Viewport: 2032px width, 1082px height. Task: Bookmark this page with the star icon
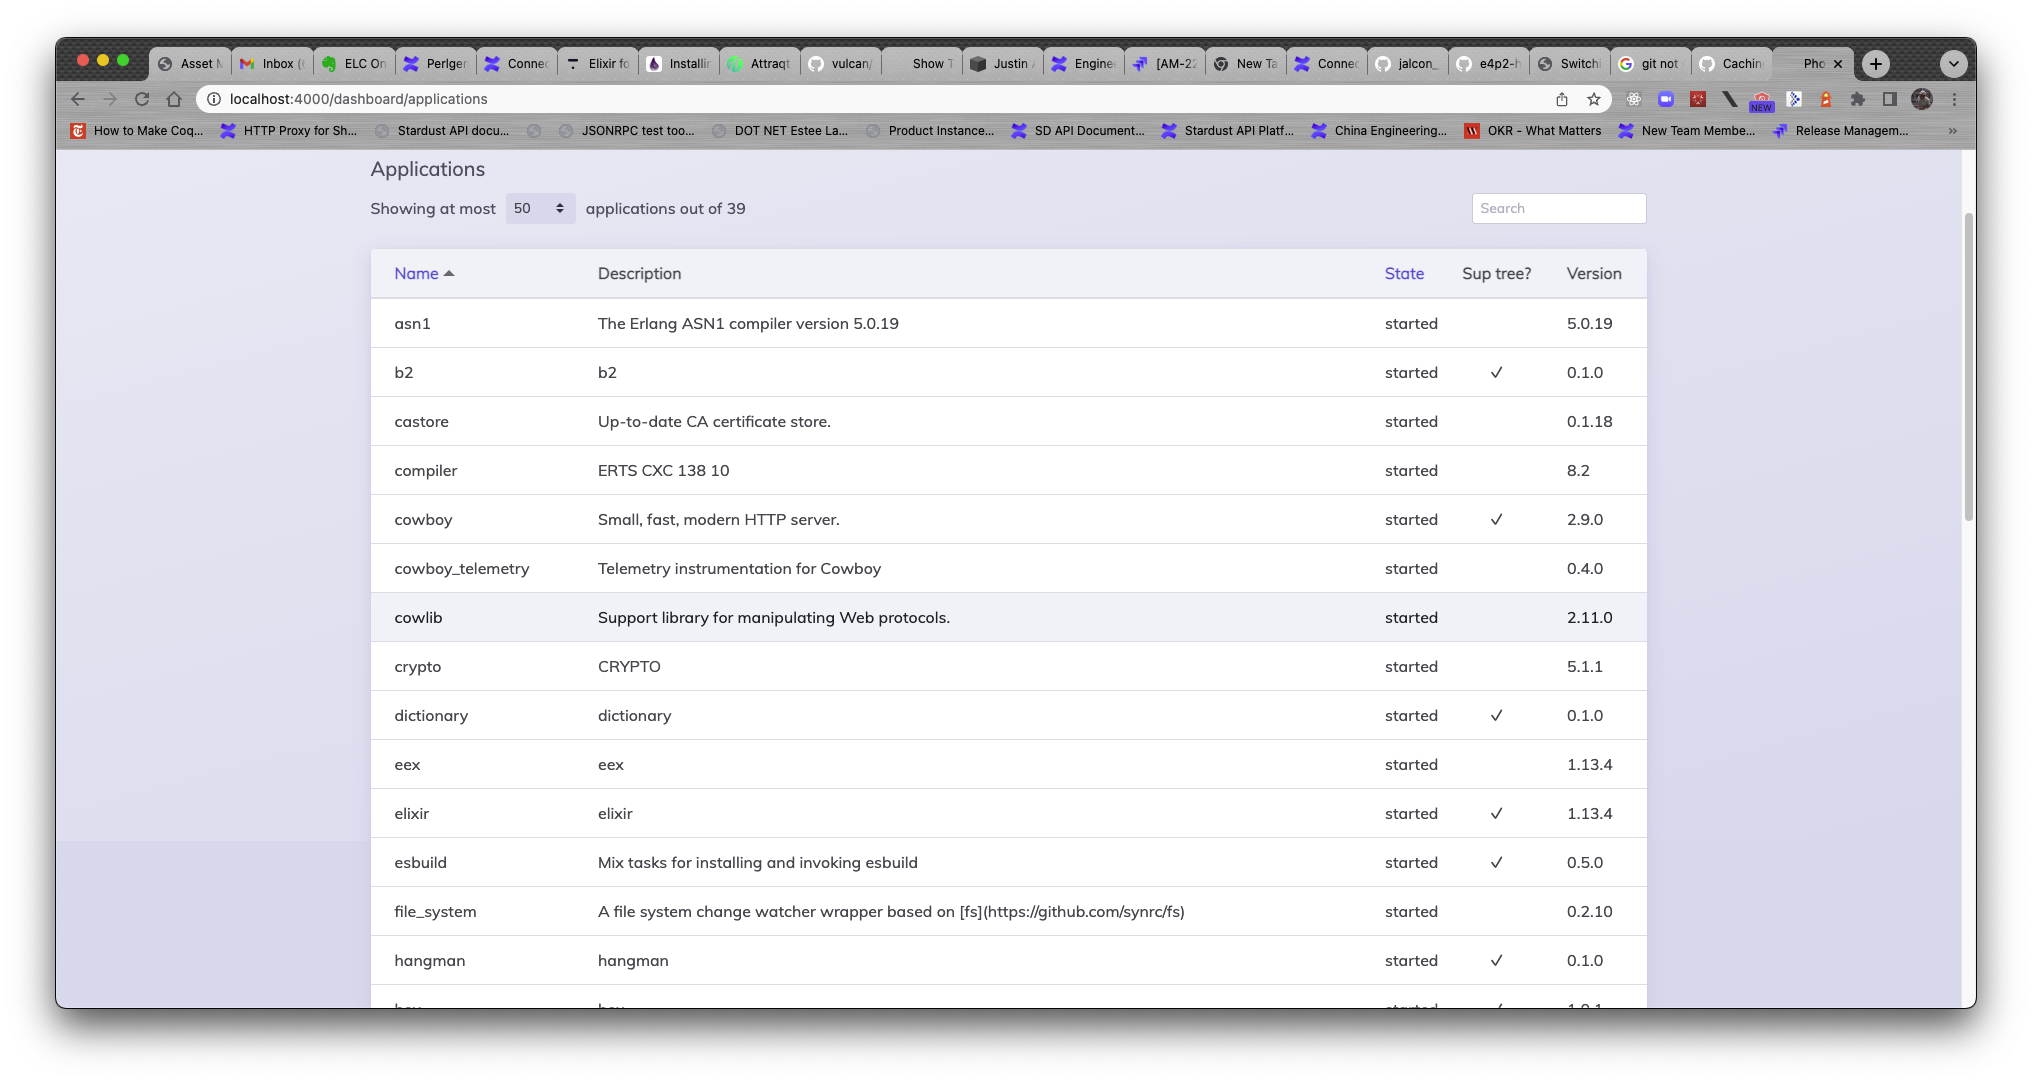(x=1594, y=99)
